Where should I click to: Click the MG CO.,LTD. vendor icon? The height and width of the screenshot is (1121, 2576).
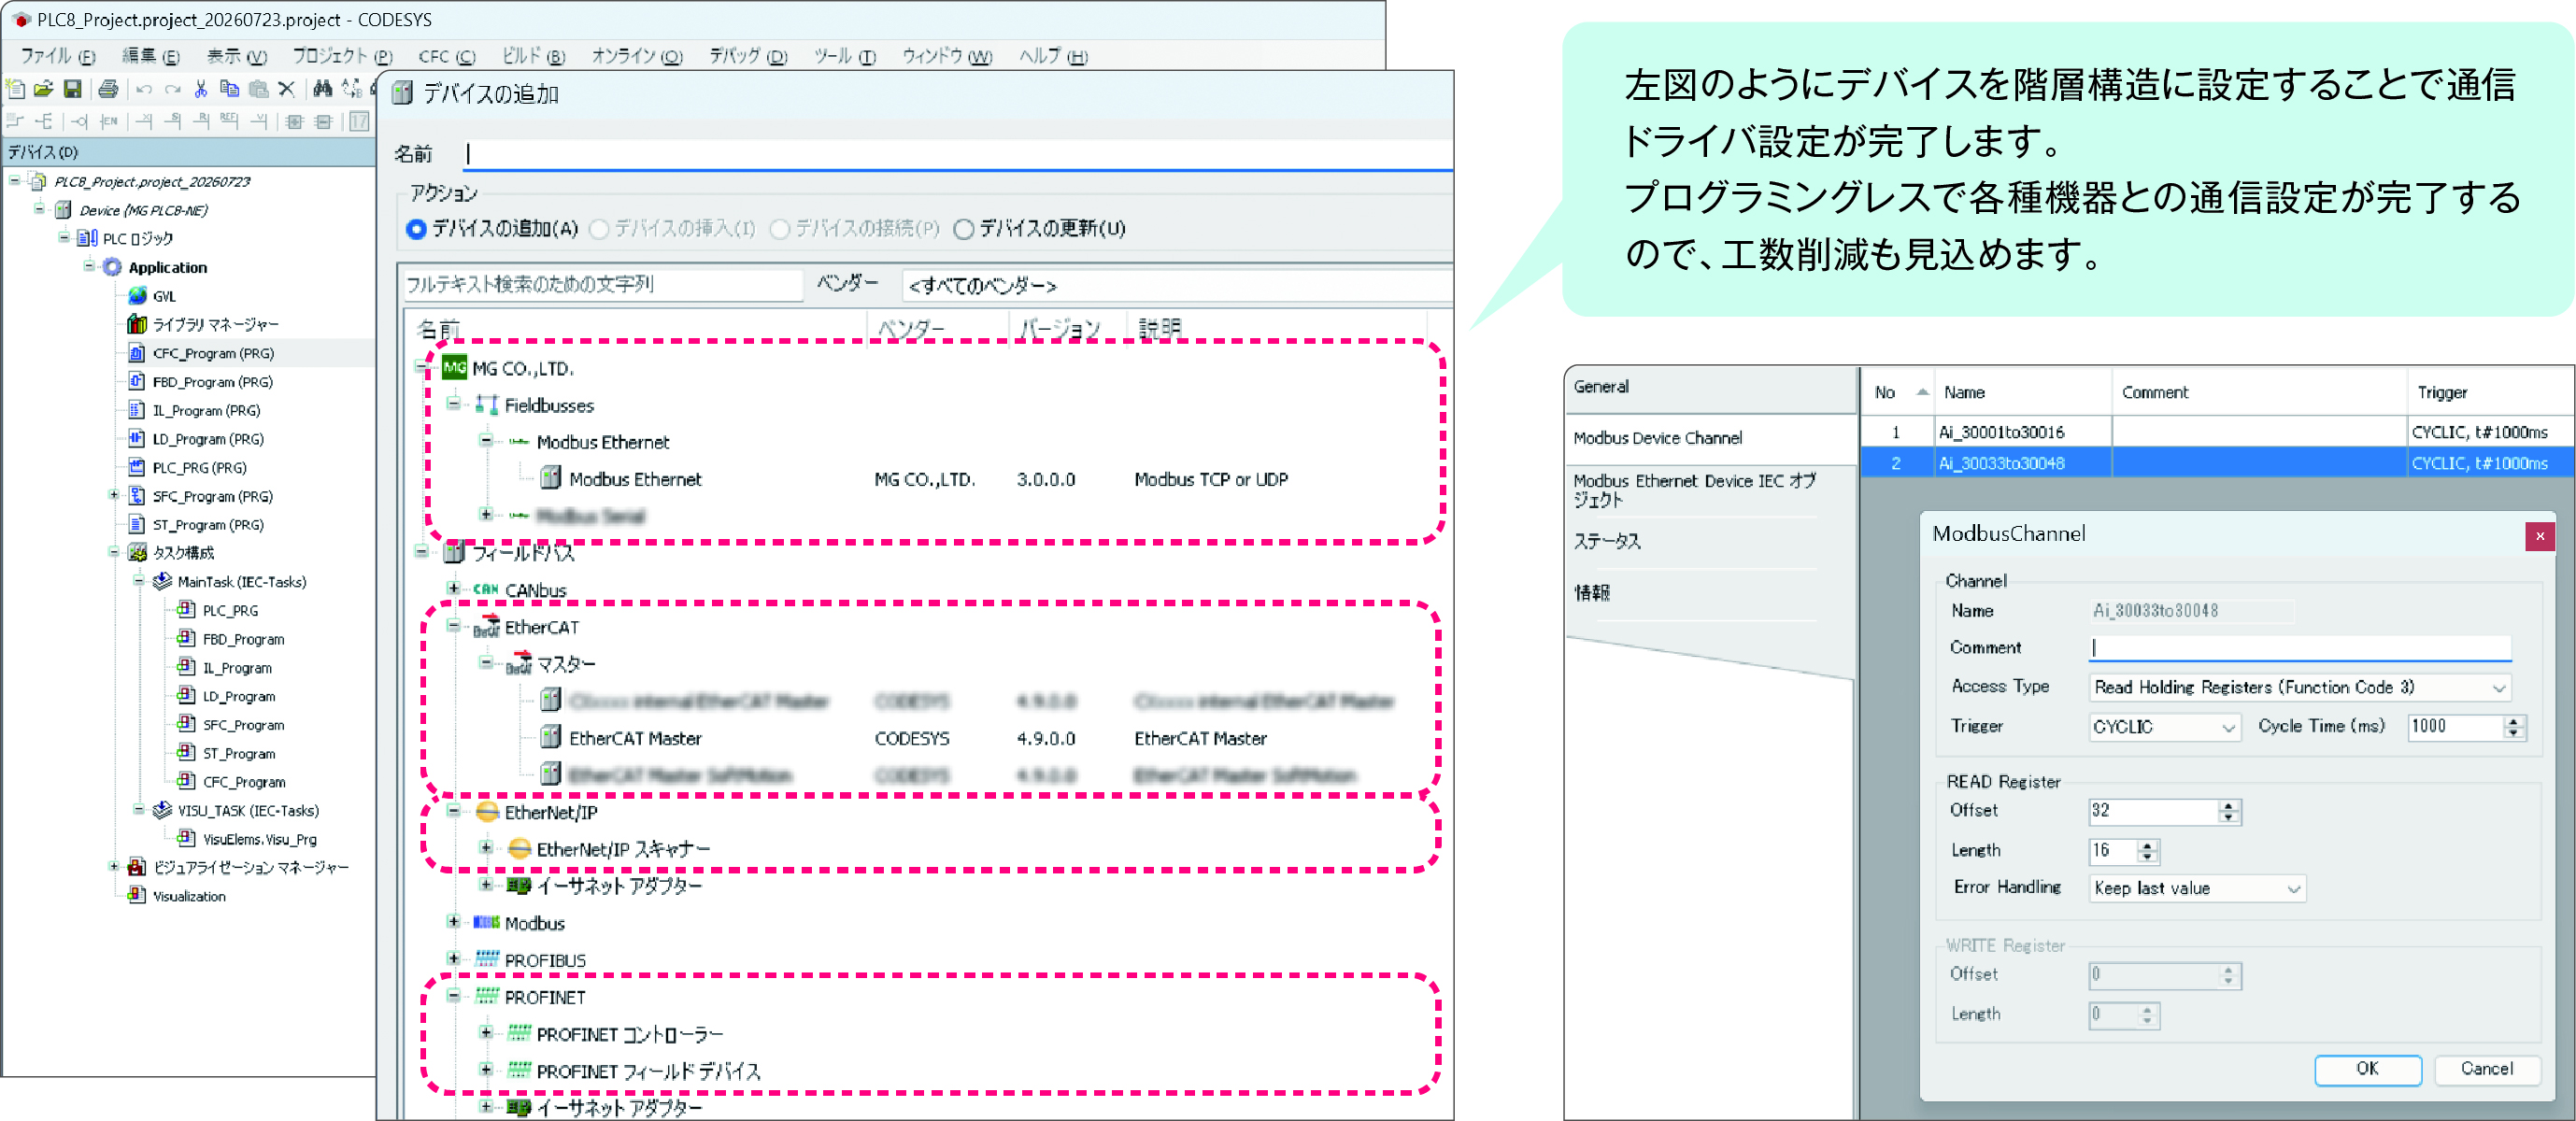tap(454, 368)
